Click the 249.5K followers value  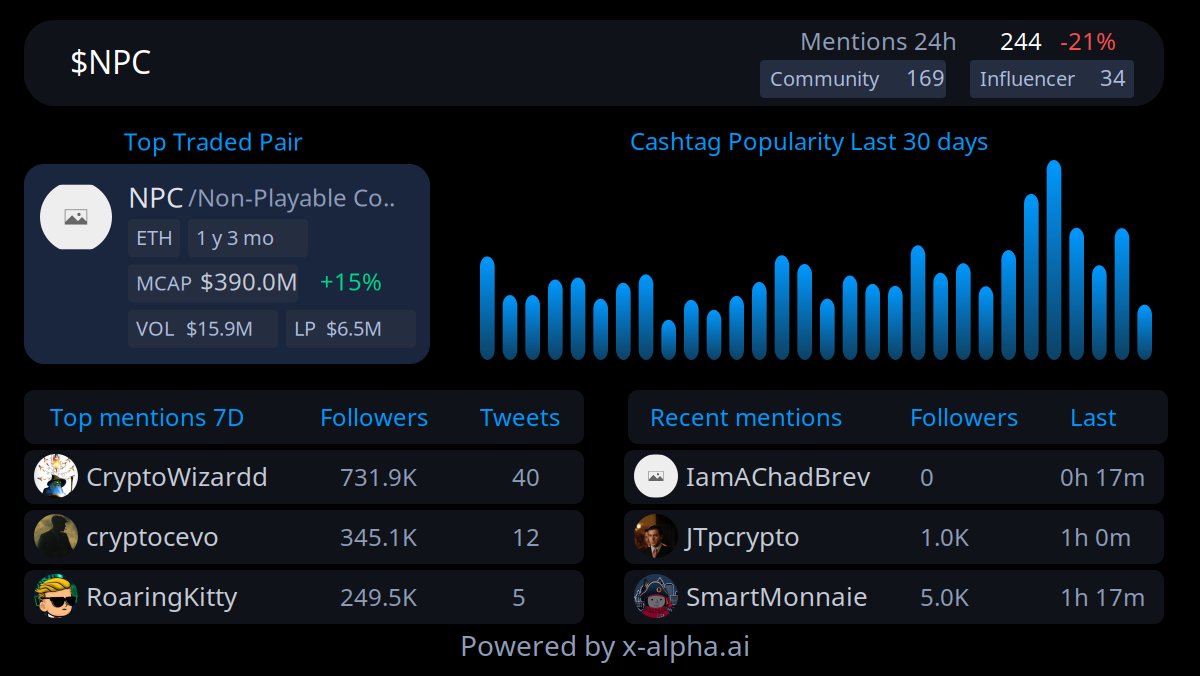[379, 598]
